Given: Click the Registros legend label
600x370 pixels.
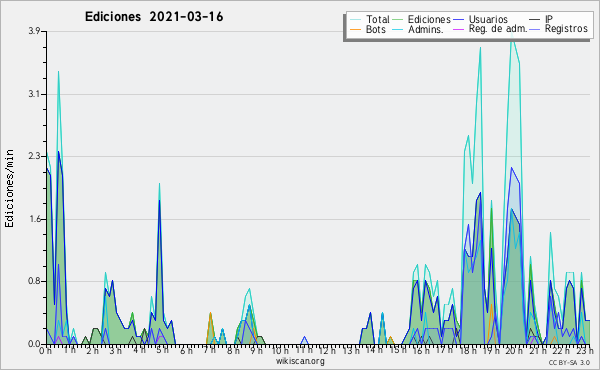Looking at the screenshot, I should pos(566,29).
